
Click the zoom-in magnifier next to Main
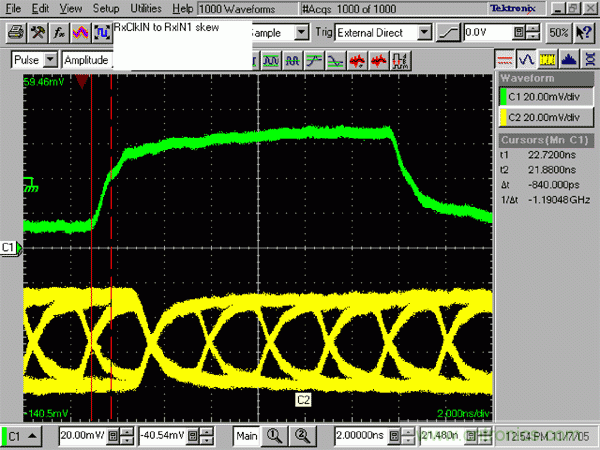coord(273,435)
